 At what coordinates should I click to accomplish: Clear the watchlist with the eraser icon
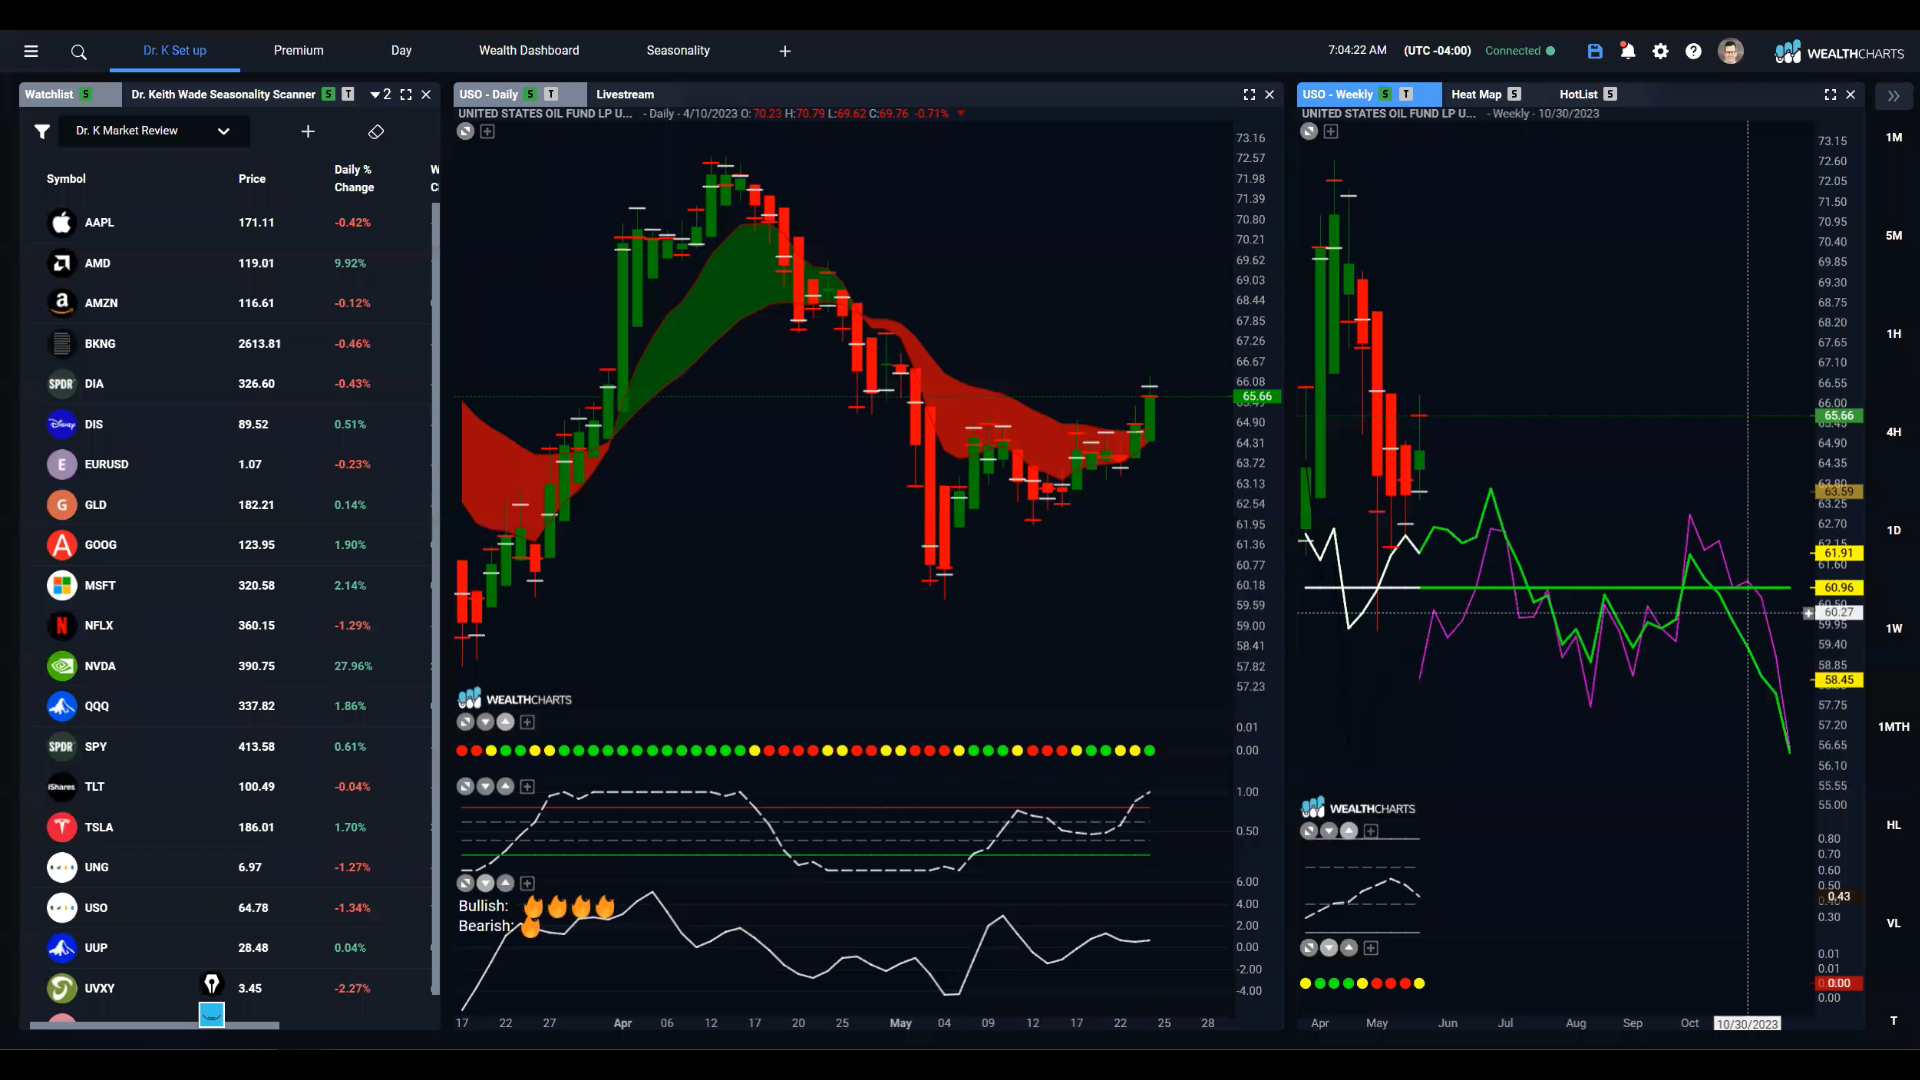coord(376,131)
